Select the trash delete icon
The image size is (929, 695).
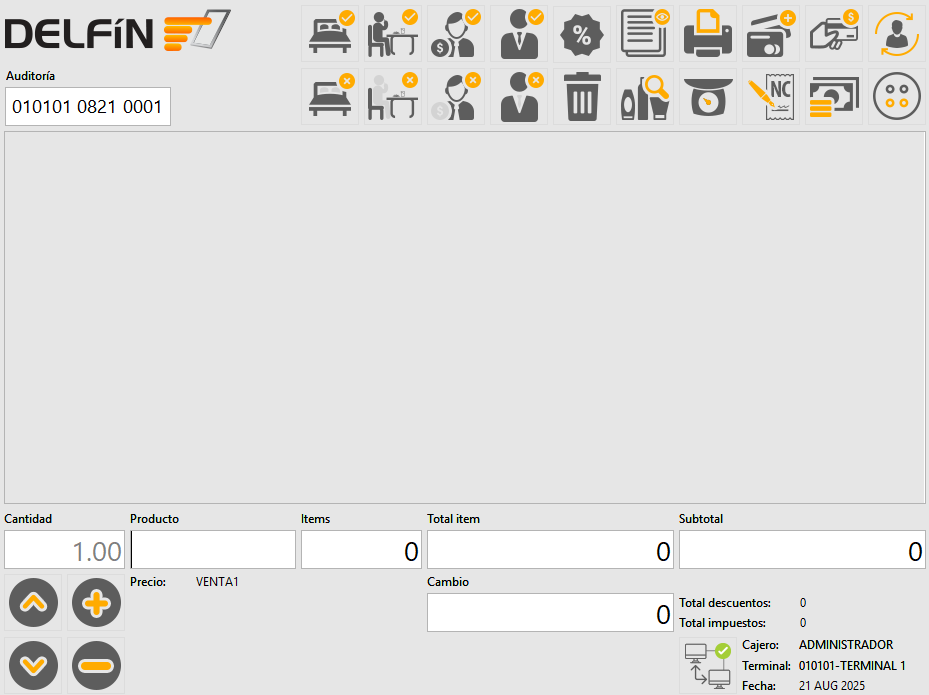pos(581,96)
